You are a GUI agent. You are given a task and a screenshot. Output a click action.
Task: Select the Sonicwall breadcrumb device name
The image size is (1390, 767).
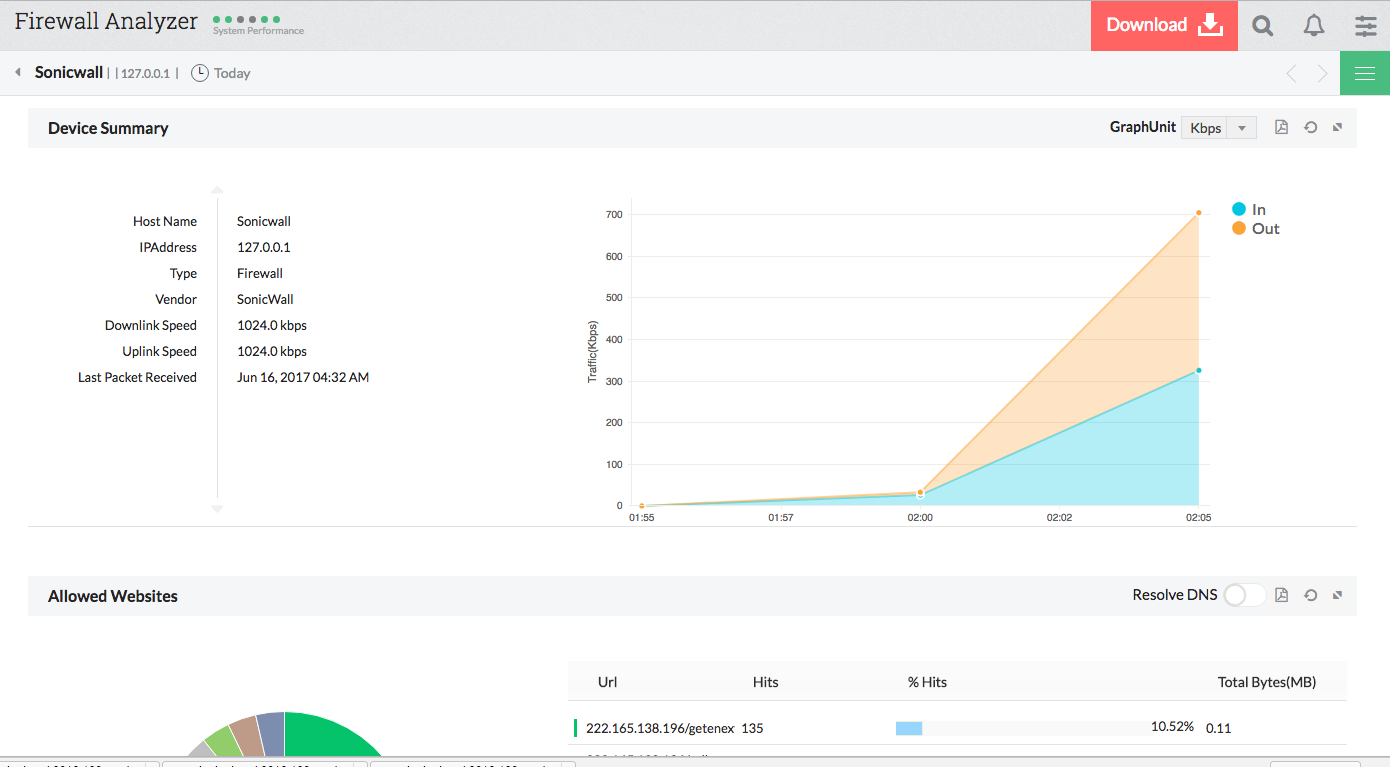click(x=68, y=72)
